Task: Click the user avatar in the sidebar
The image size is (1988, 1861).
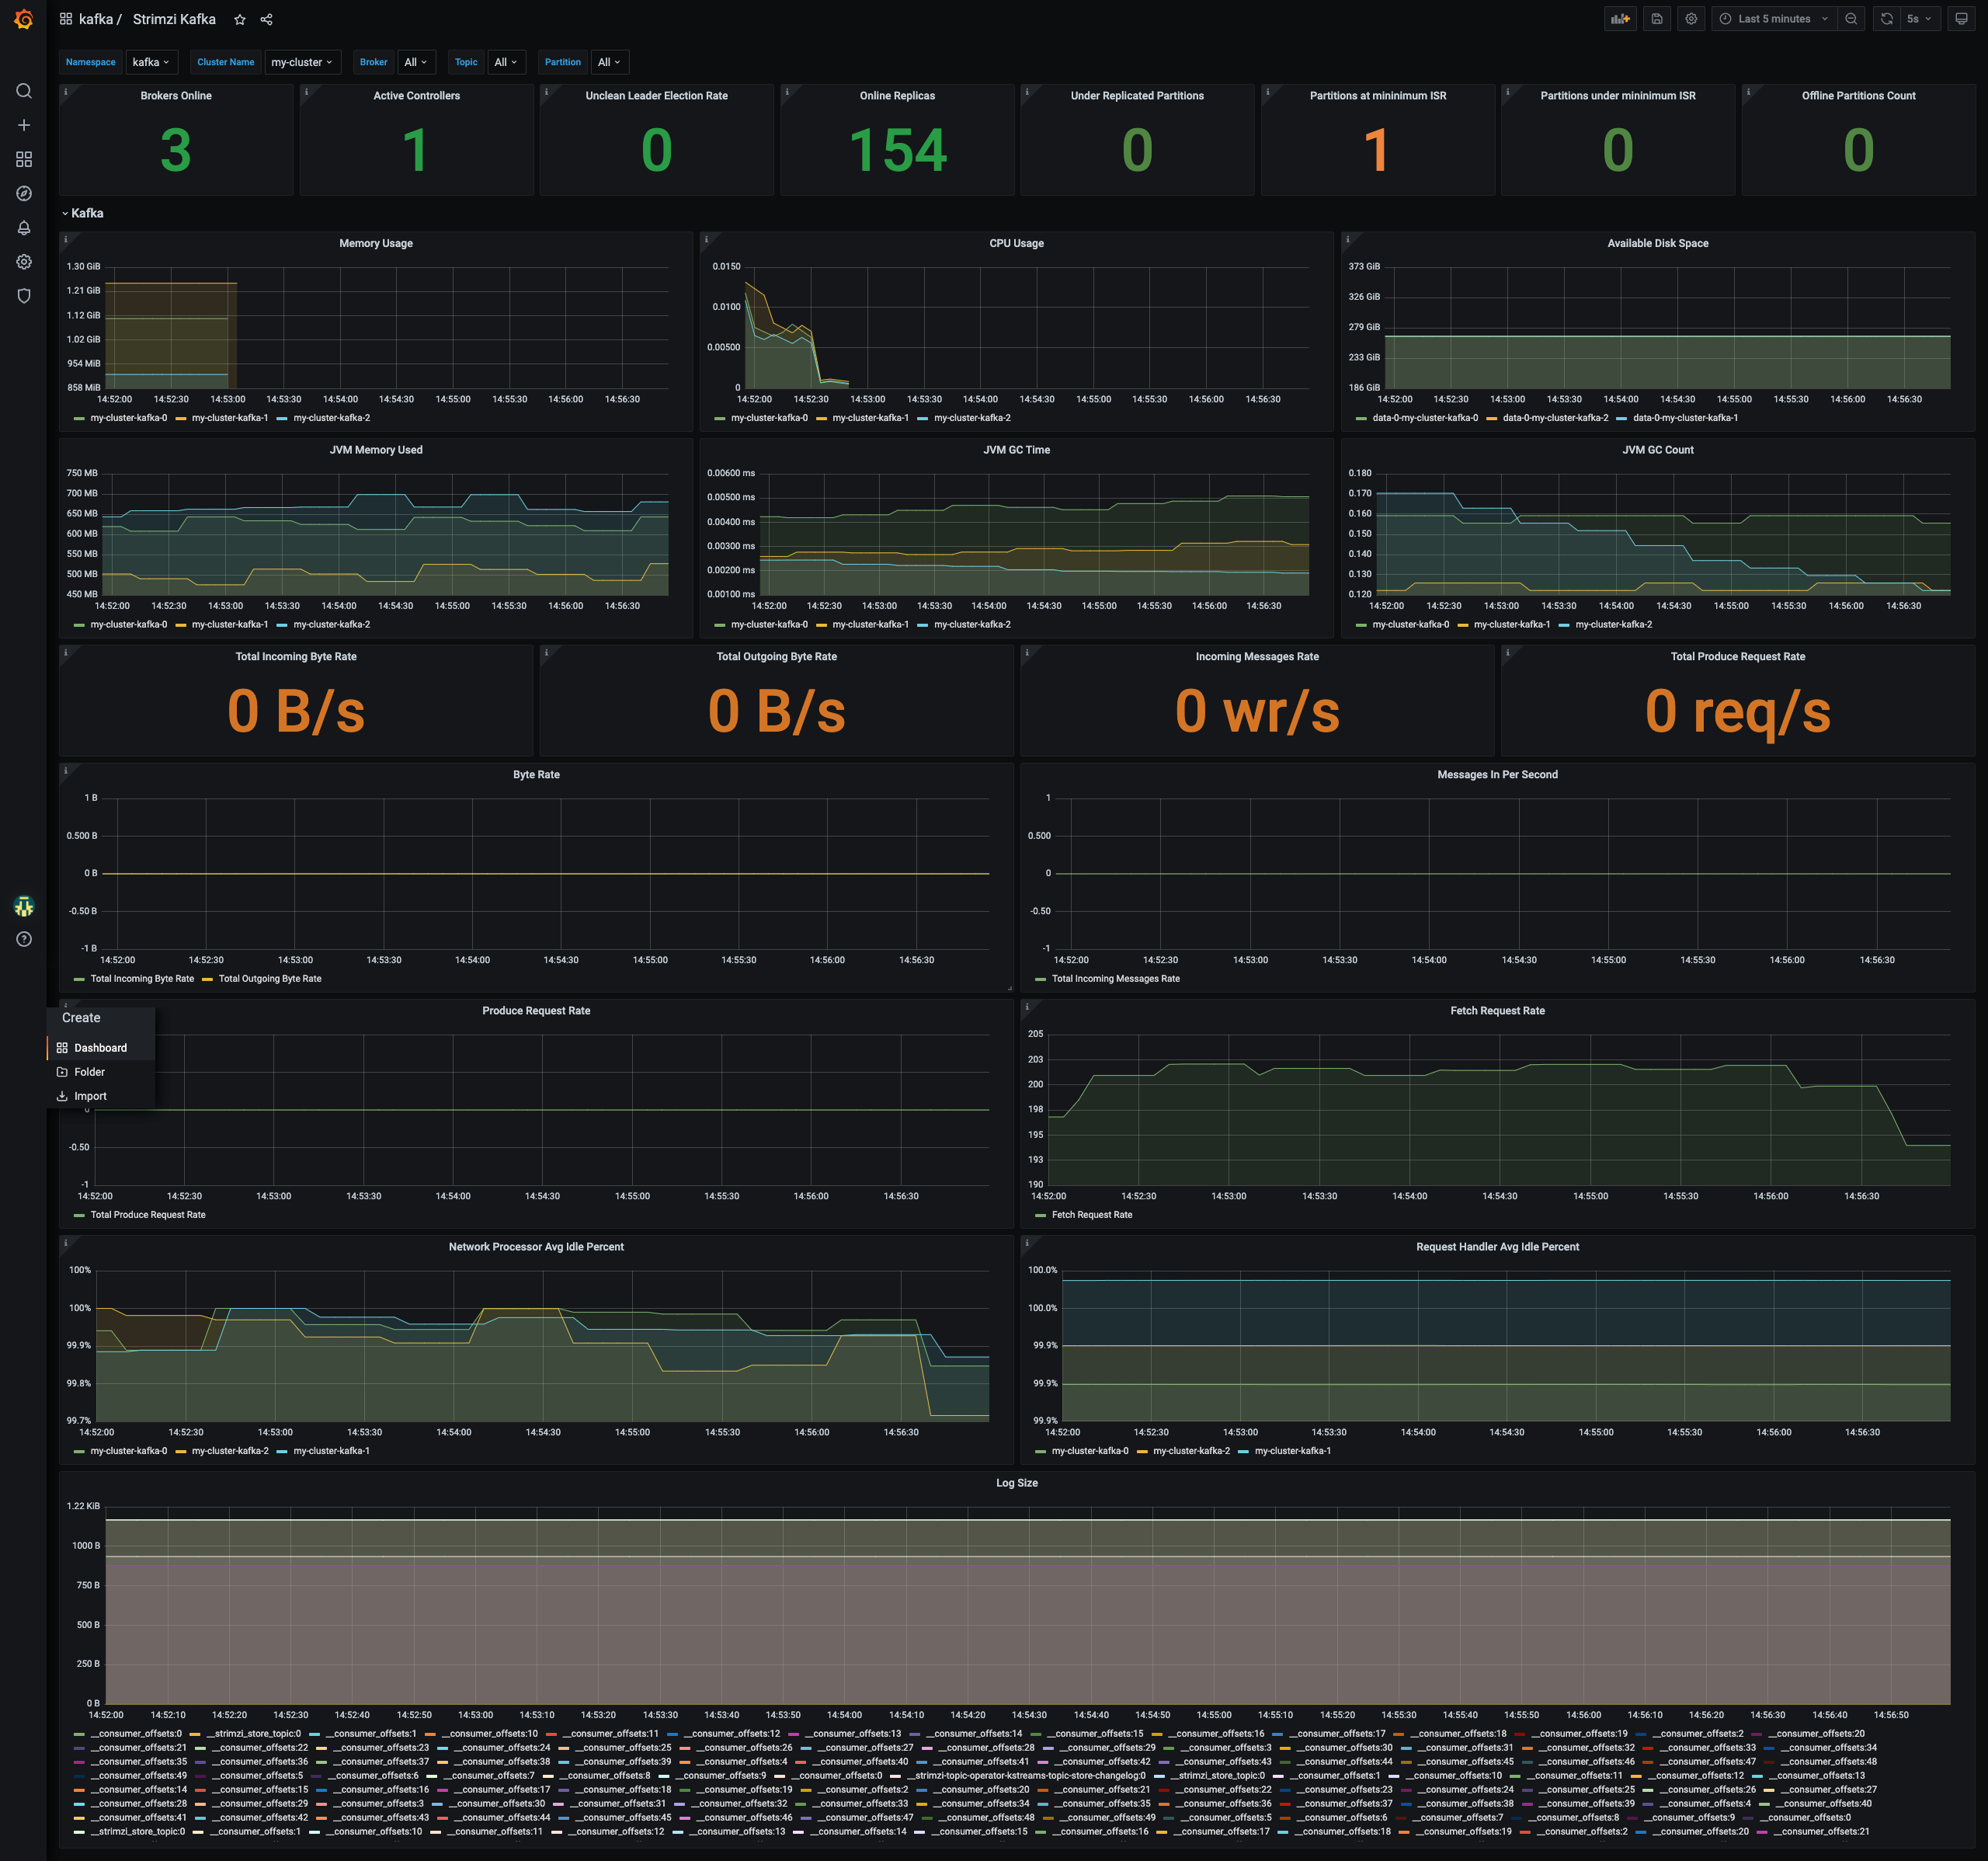Action: point(24,906)
